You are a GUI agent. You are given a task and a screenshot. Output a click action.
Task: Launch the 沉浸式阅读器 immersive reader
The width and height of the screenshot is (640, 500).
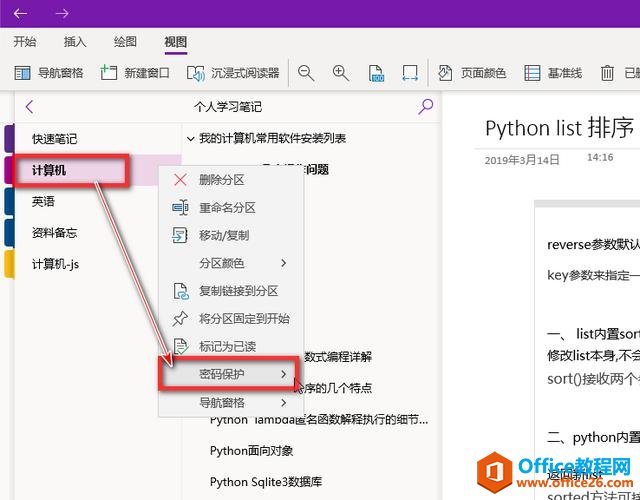[x=233, y=73]
